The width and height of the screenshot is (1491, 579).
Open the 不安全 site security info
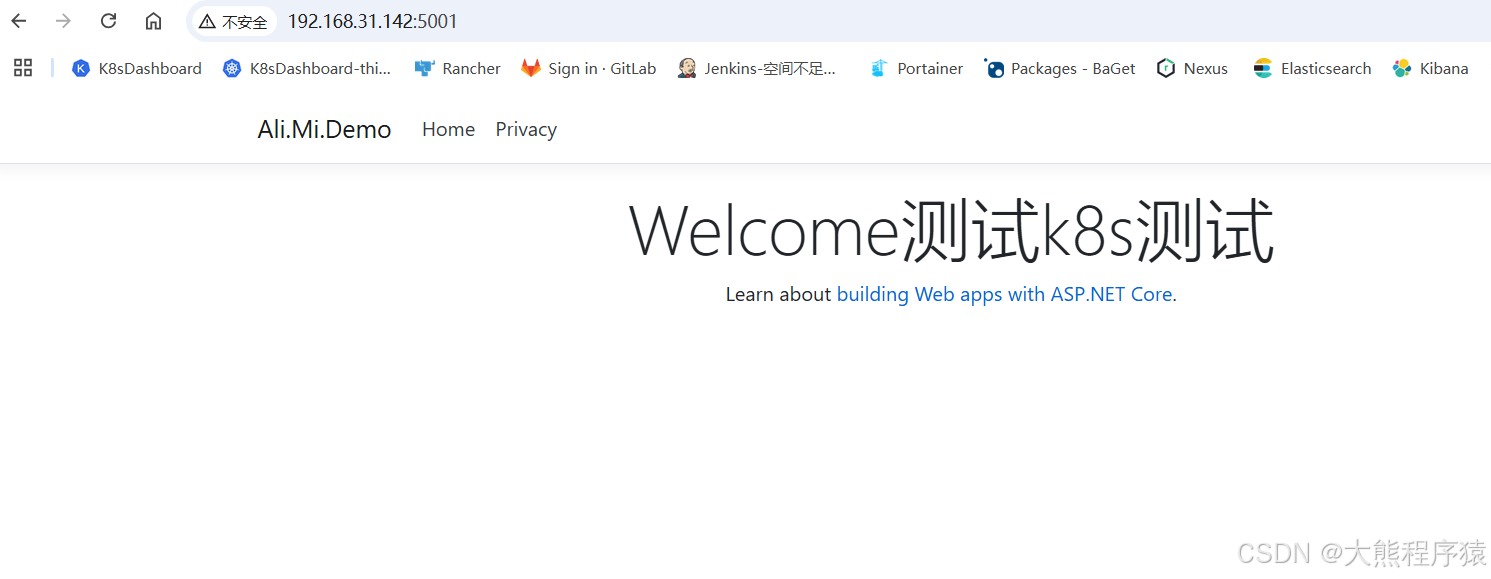tap(233, 20)
